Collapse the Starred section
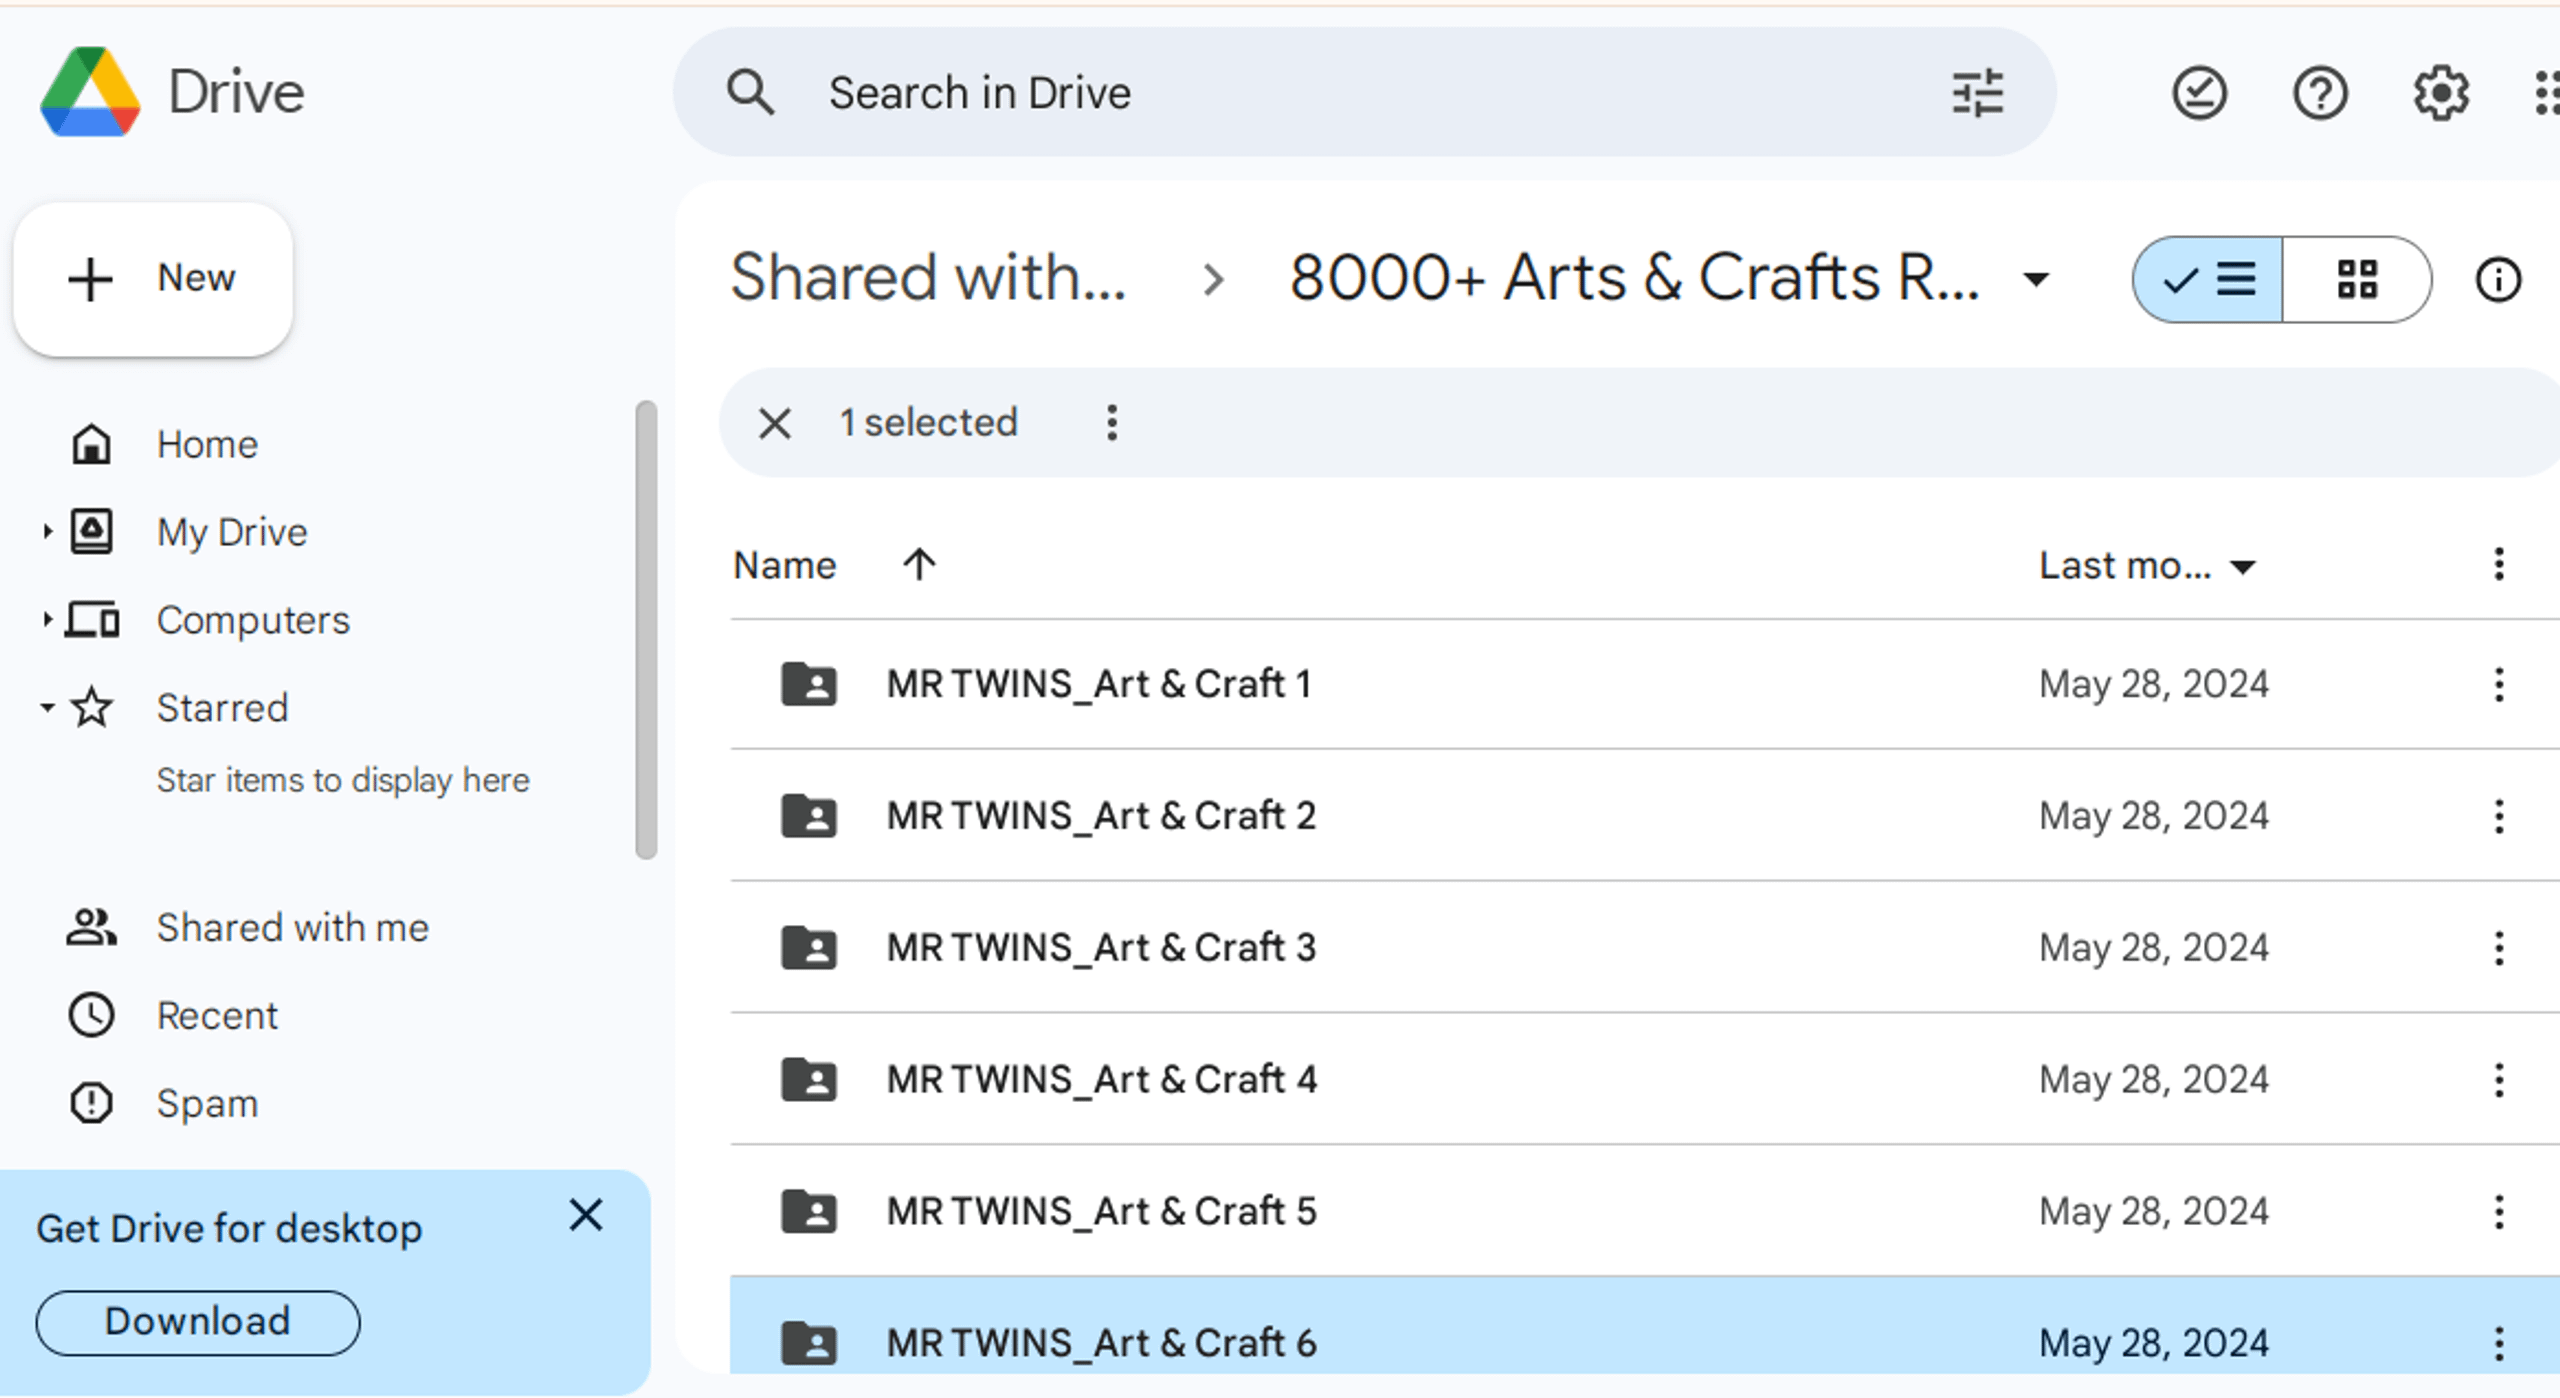 [46, 708]
